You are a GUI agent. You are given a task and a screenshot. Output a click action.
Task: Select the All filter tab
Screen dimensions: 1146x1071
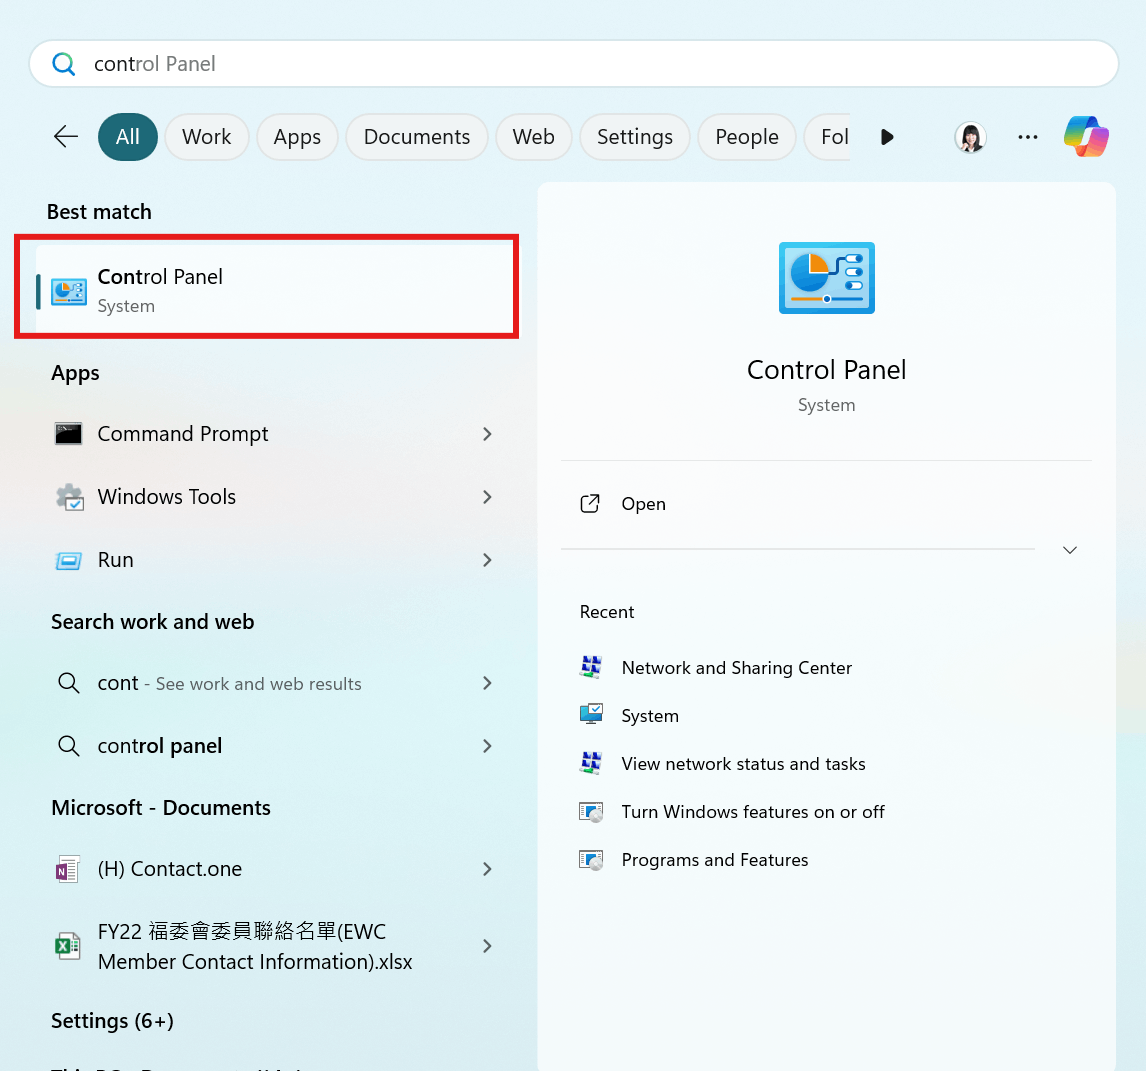[x=128, y=137]
